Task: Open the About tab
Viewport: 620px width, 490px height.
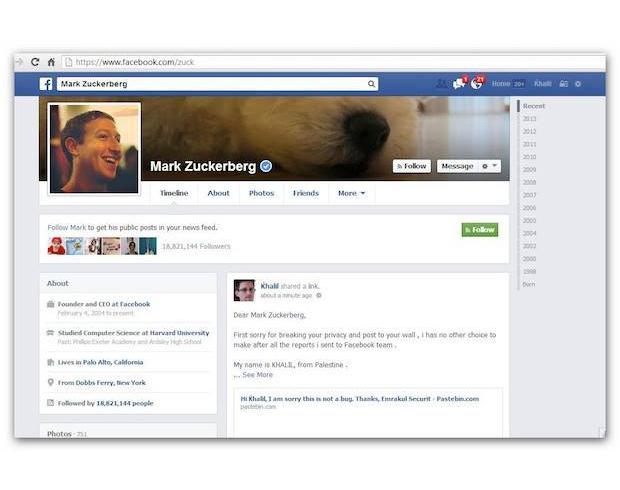Action: (x=218, y=193)
